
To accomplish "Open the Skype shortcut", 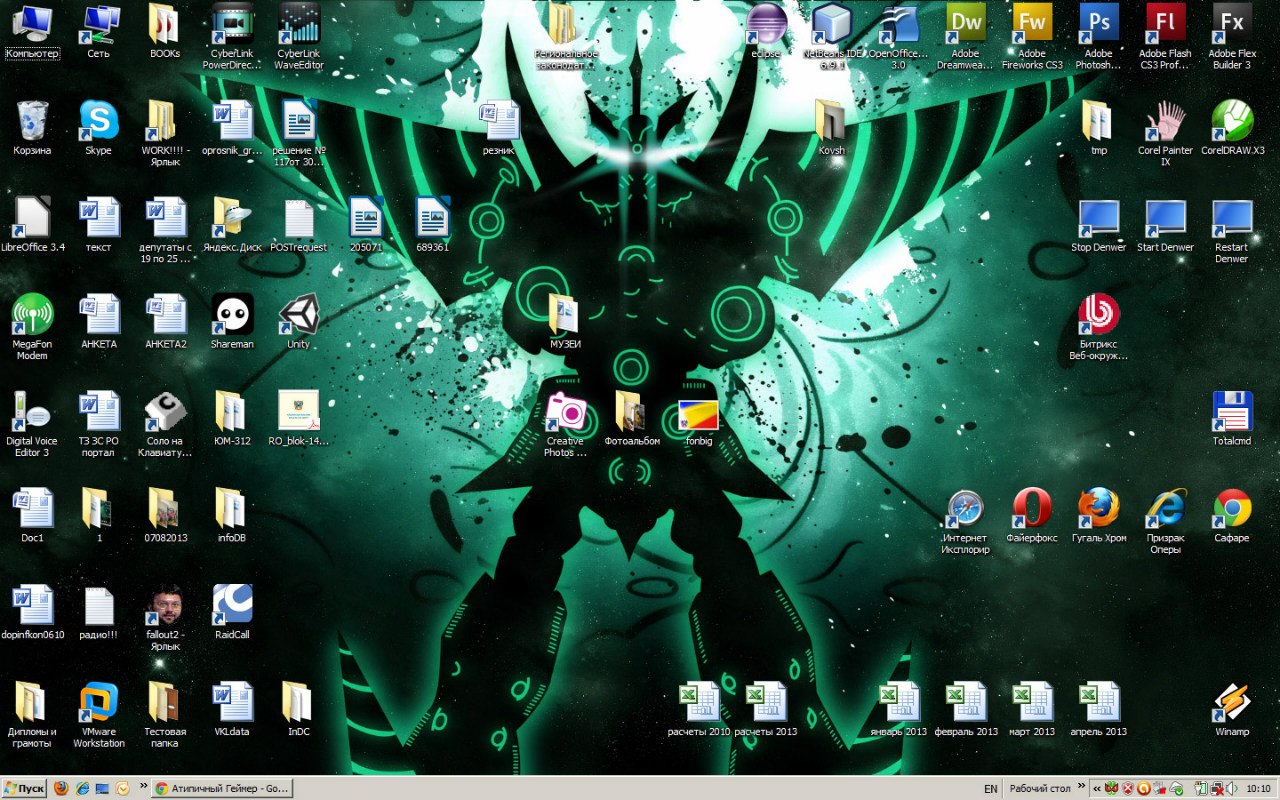I will coord(98,128).
